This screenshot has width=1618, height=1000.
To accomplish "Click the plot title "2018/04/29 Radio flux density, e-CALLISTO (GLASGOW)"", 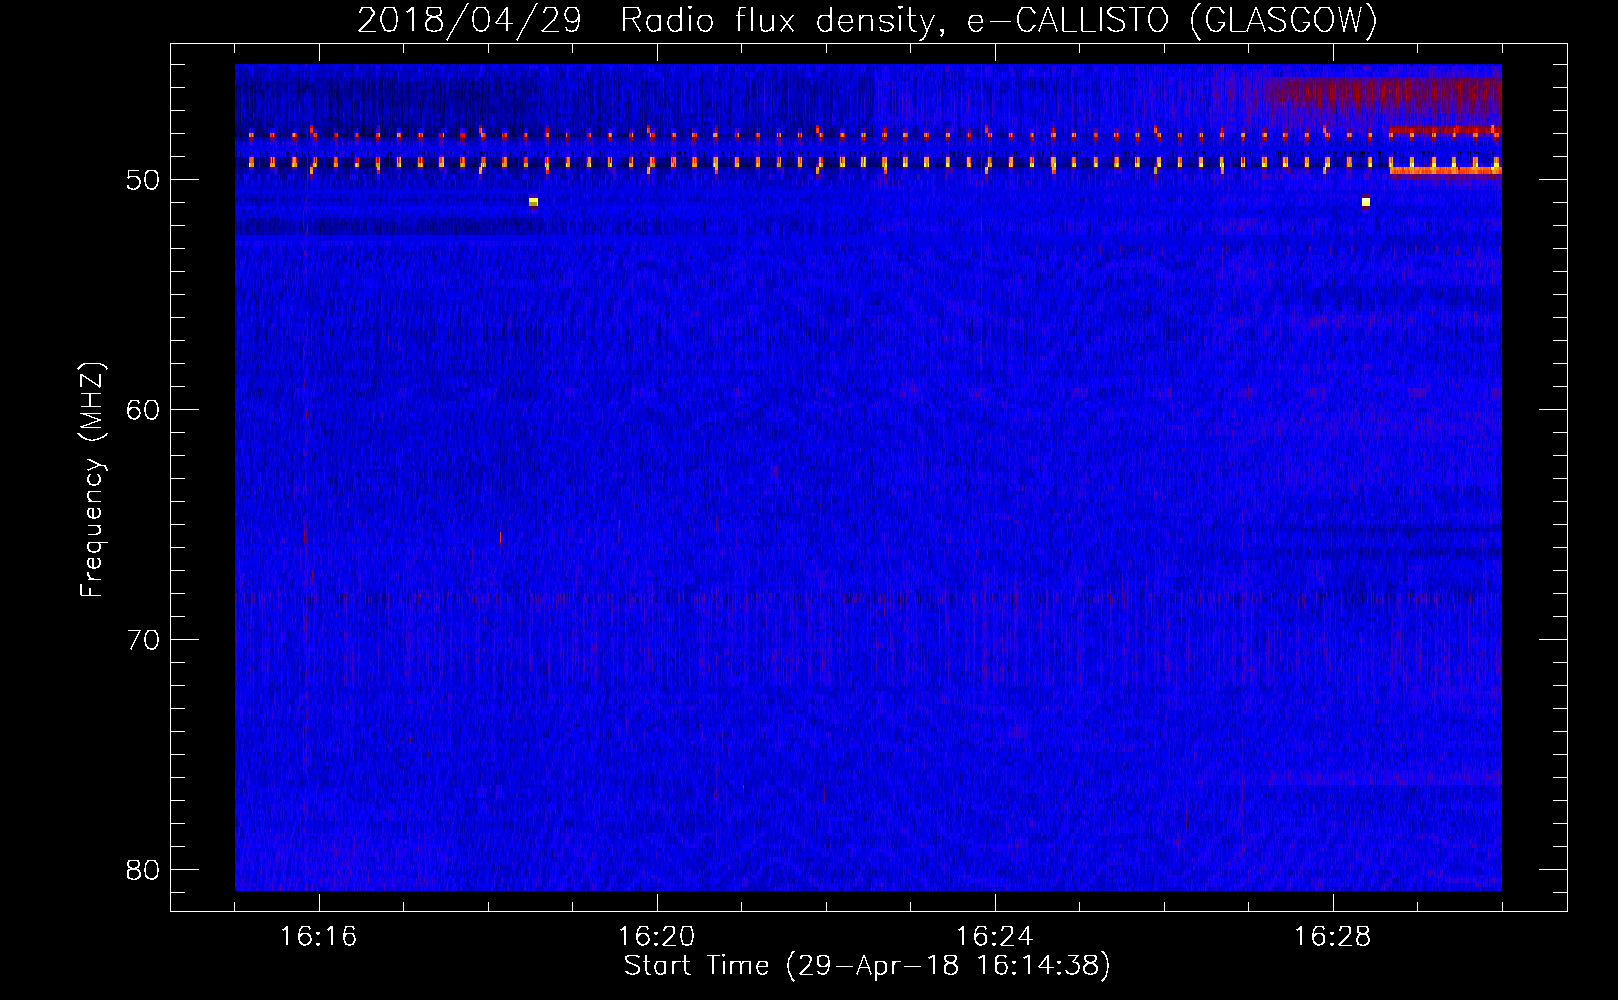I will [x=867, y=20].
